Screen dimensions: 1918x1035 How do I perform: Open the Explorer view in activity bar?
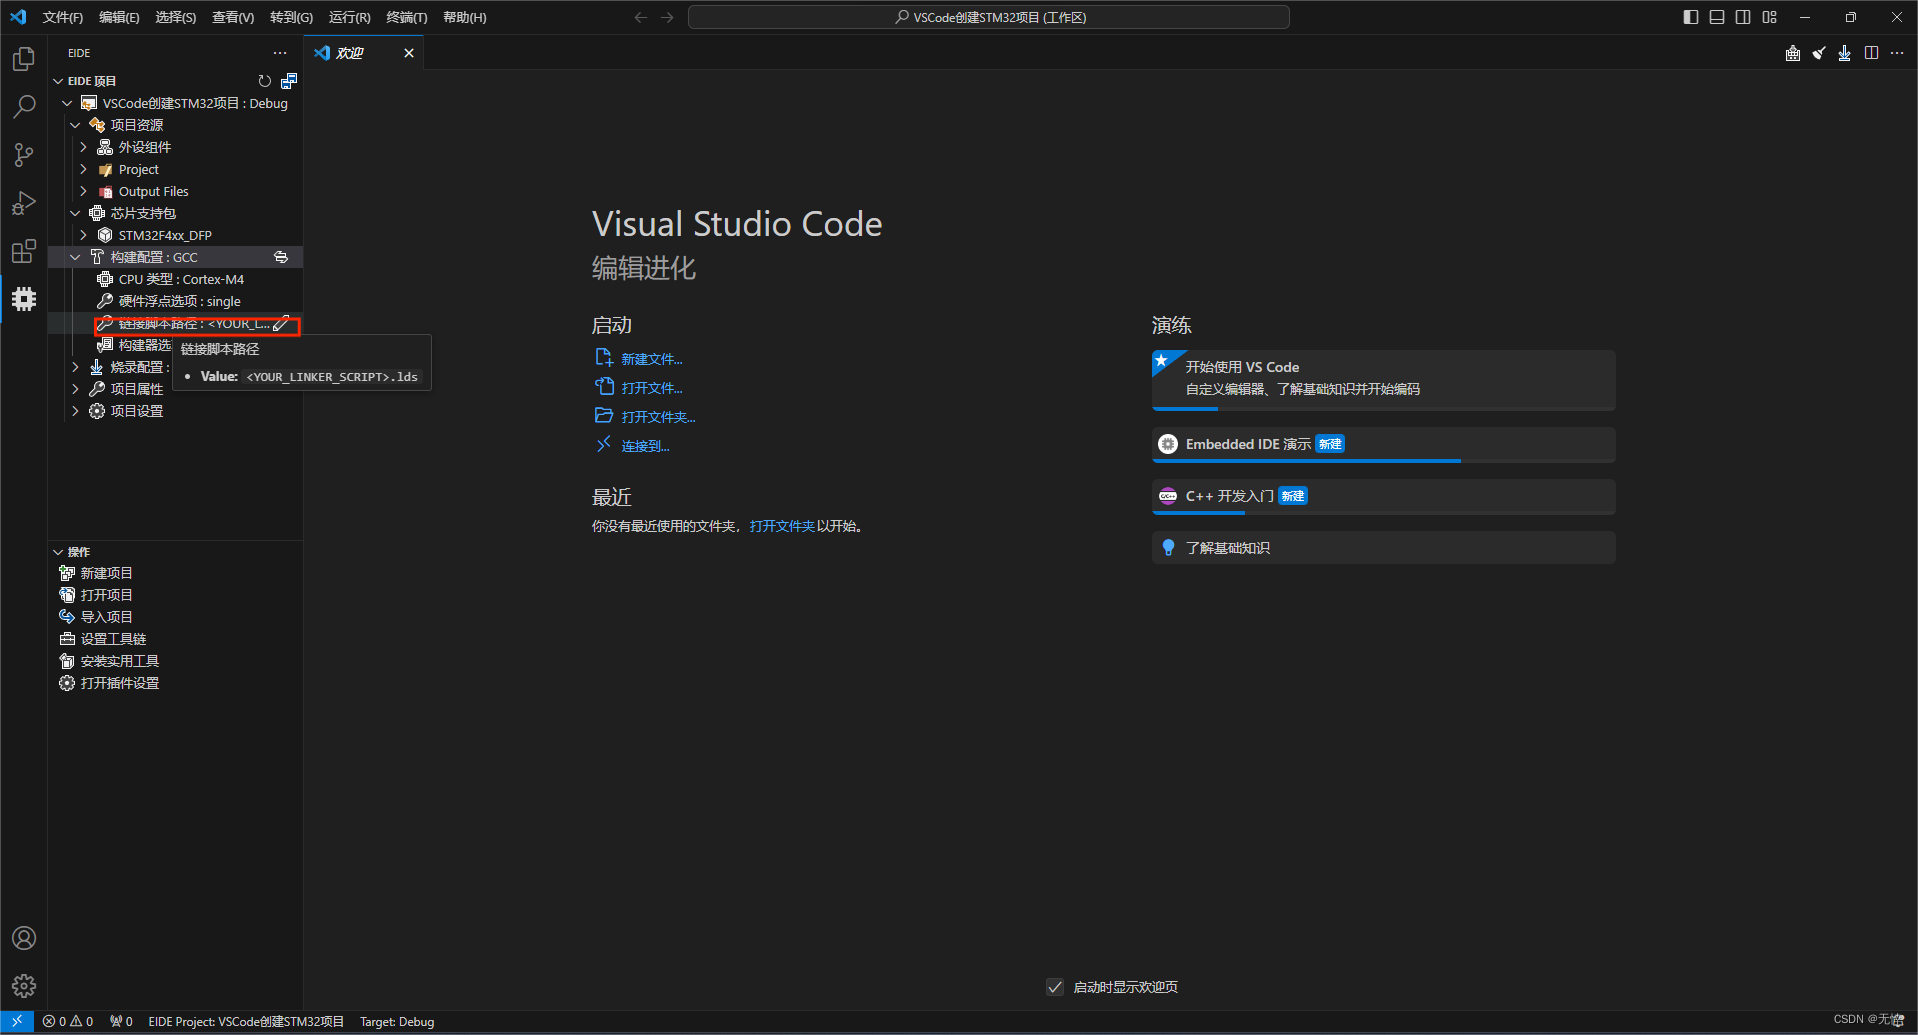pos(24,59)
